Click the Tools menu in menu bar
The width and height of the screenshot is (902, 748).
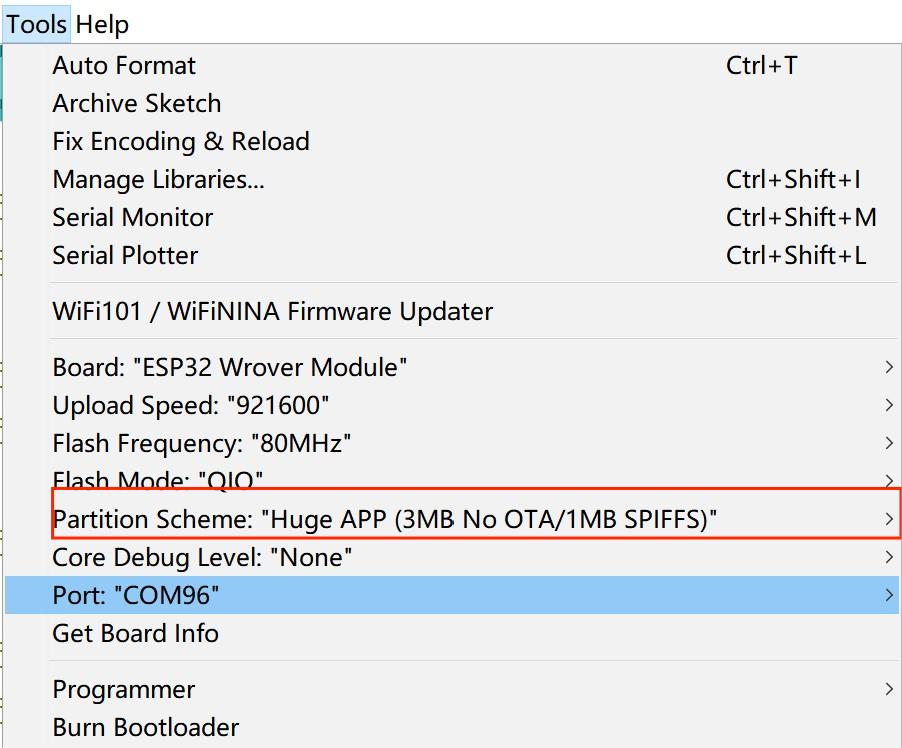pos(37,24)
